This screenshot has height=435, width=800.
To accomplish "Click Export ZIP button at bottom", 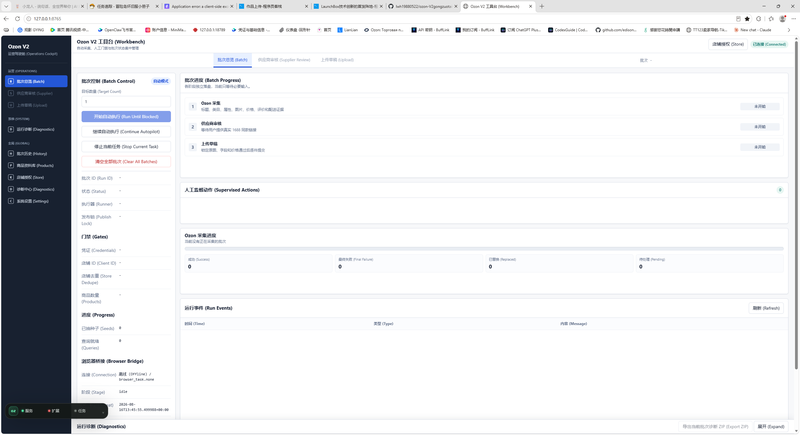I will tap(715, 426).
